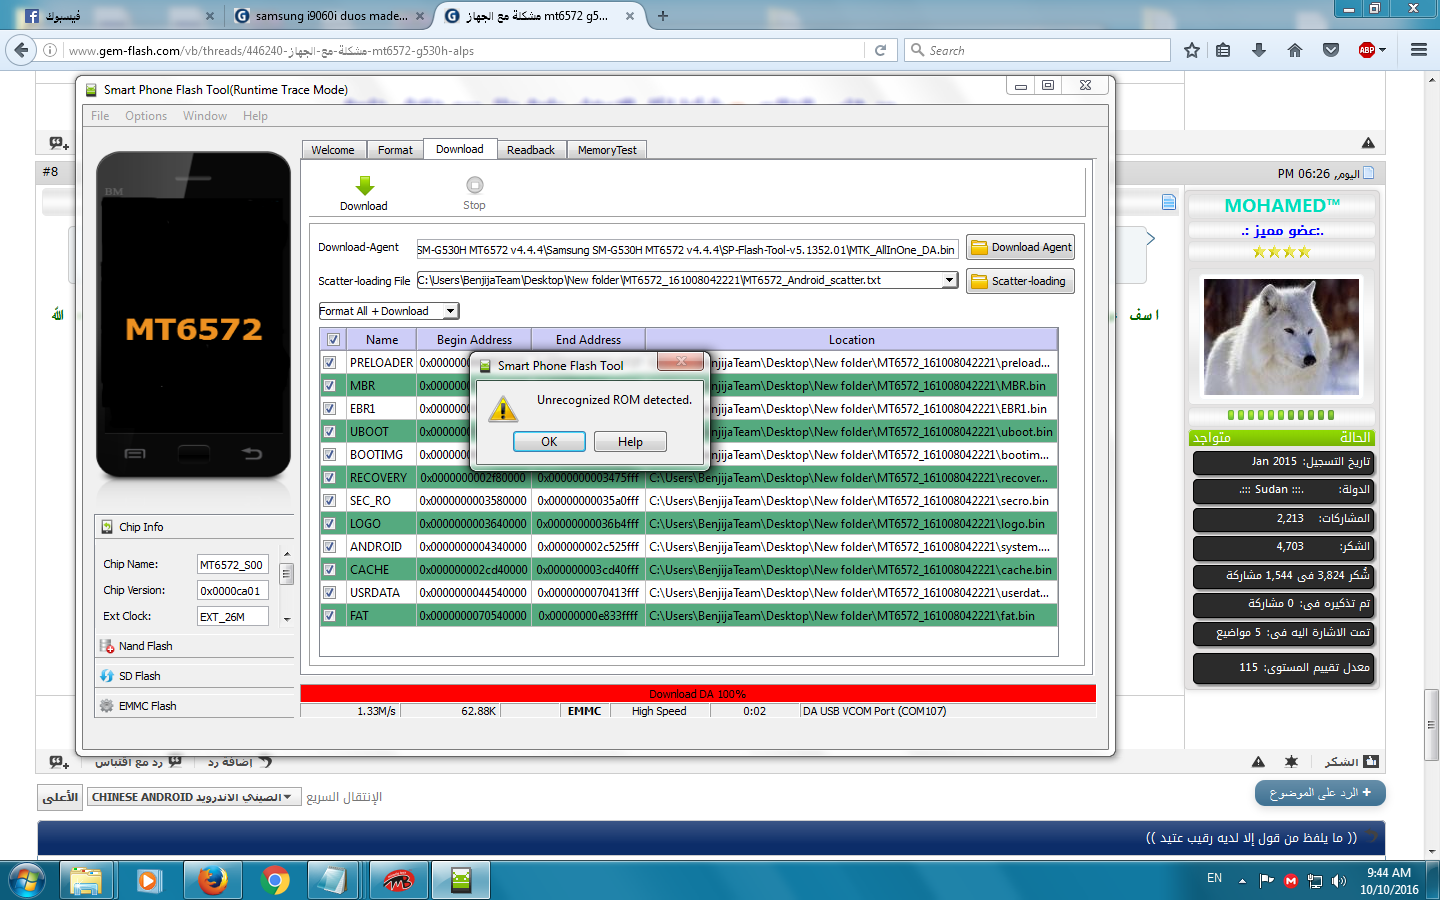Toggle the select-all checkbox in the table header
1440x900 pixels.
click(333, 339)
